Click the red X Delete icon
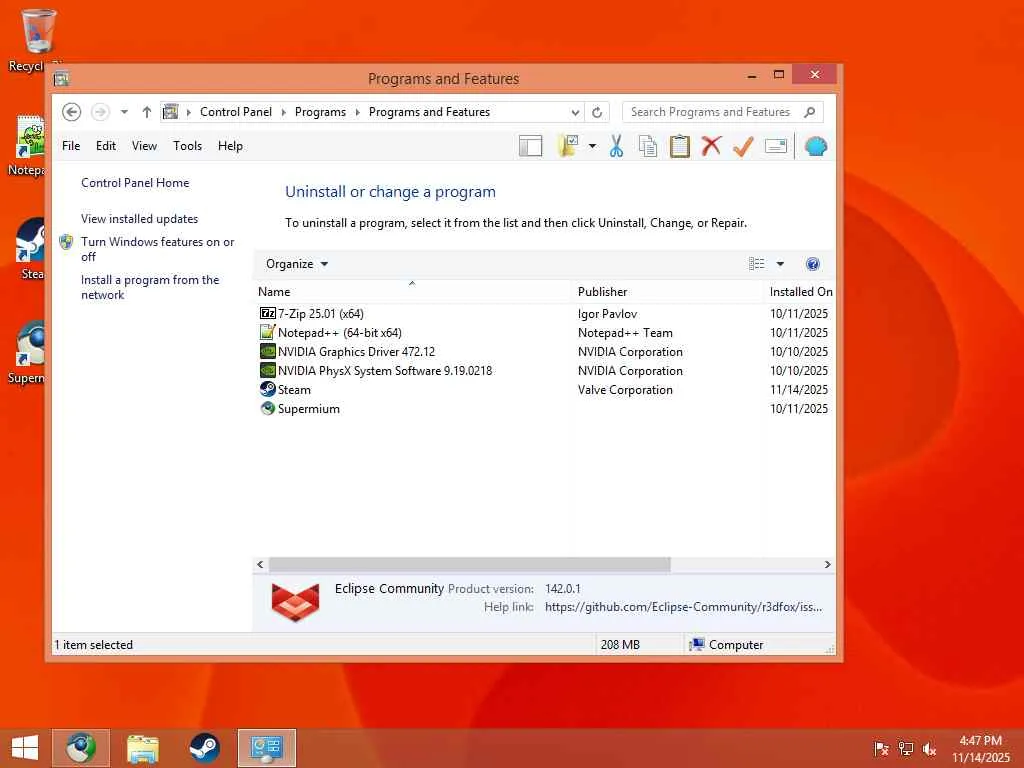Screen dimensions: 1024x768 (711, 146)
